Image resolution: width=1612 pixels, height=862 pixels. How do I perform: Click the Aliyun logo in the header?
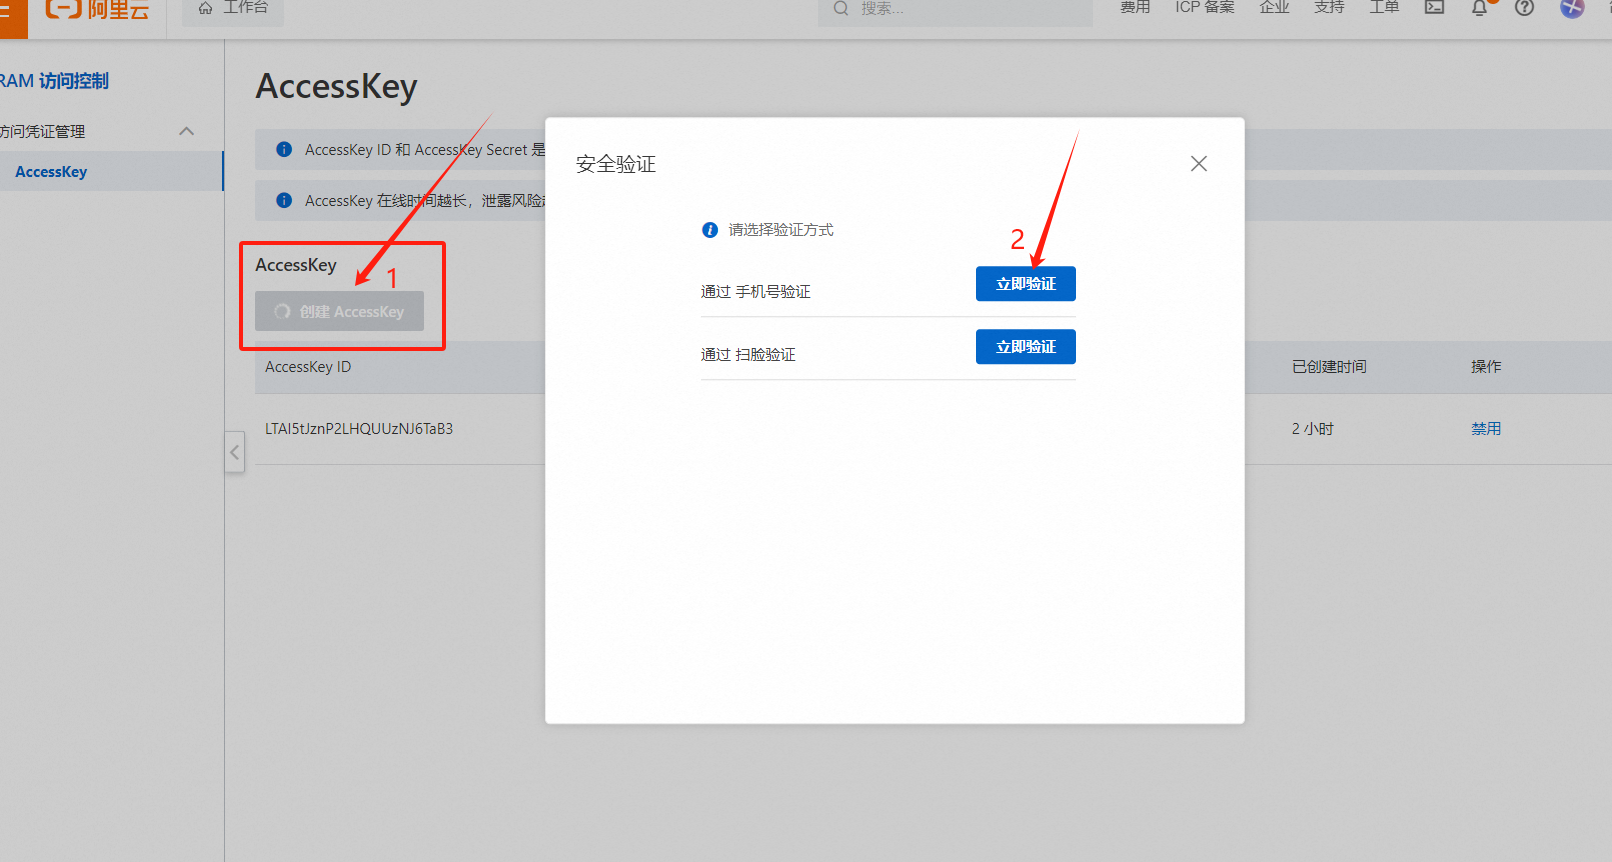point(97,9)
